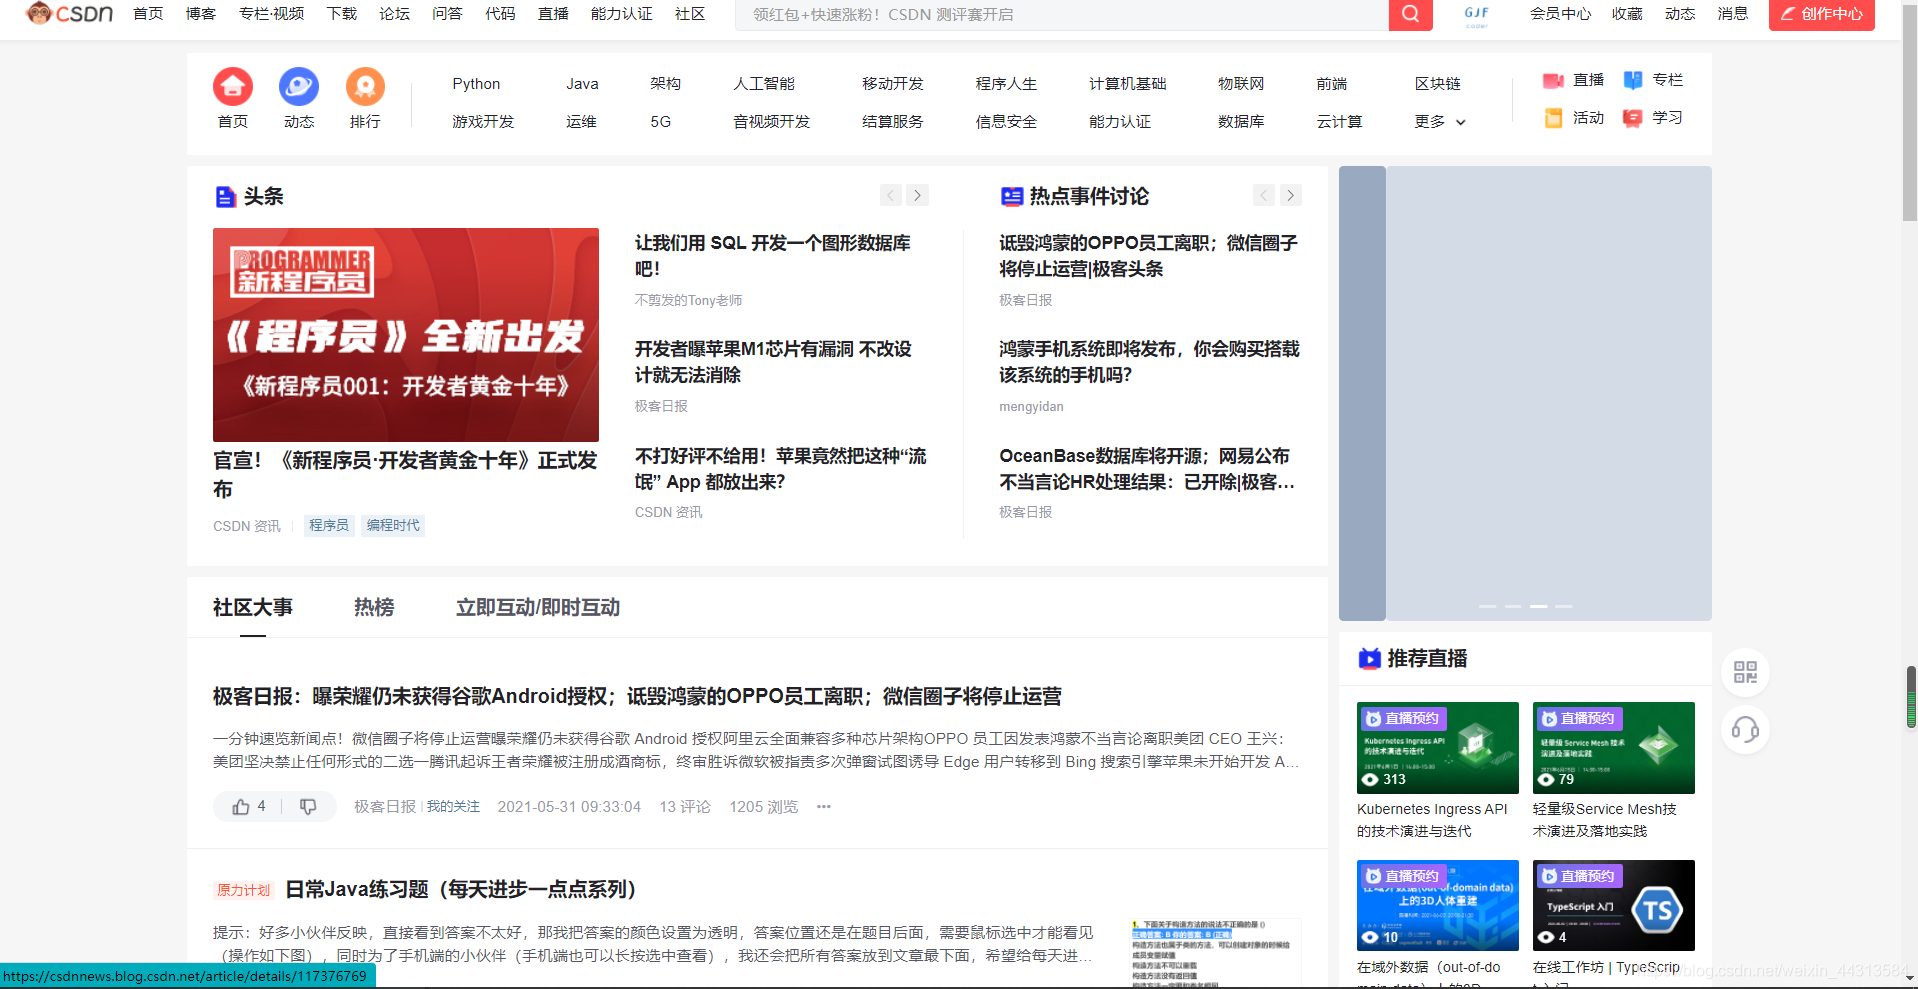Click the GJF coder avatar
This screenshot has height=989, width=1918.
click(x=1476, y=15)
